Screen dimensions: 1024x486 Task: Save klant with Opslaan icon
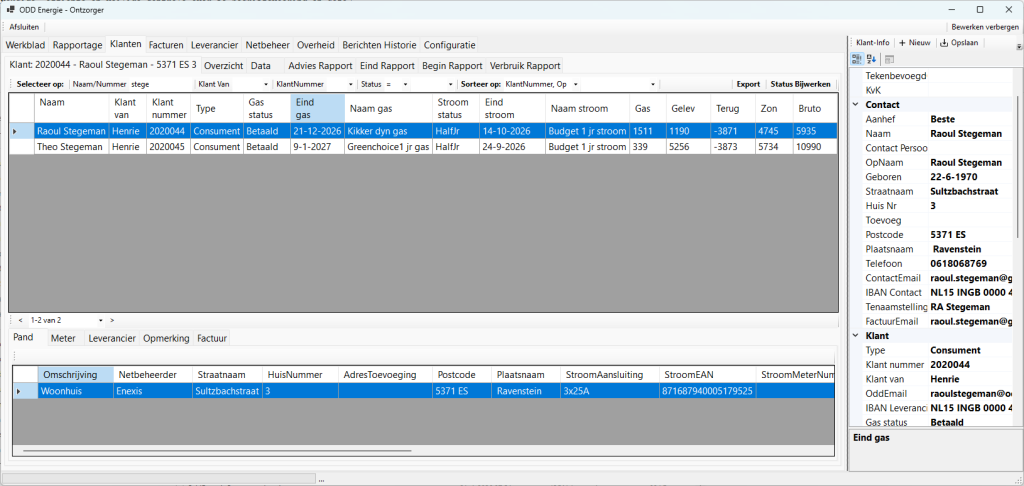click(x=961, y=42)
